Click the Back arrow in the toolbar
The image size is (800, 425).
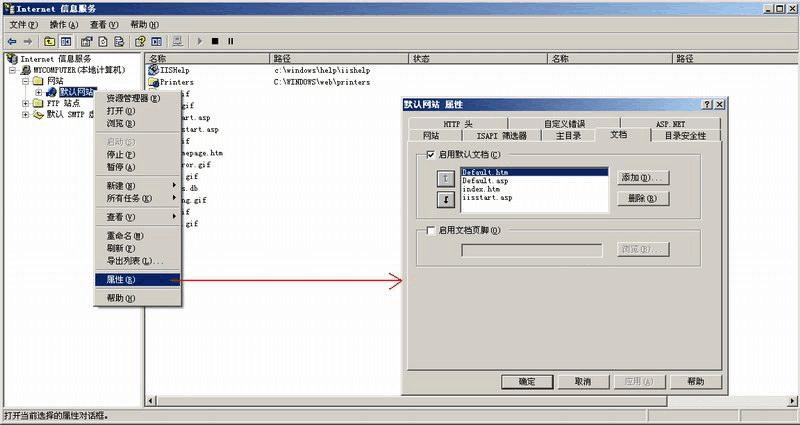[11, 41]
